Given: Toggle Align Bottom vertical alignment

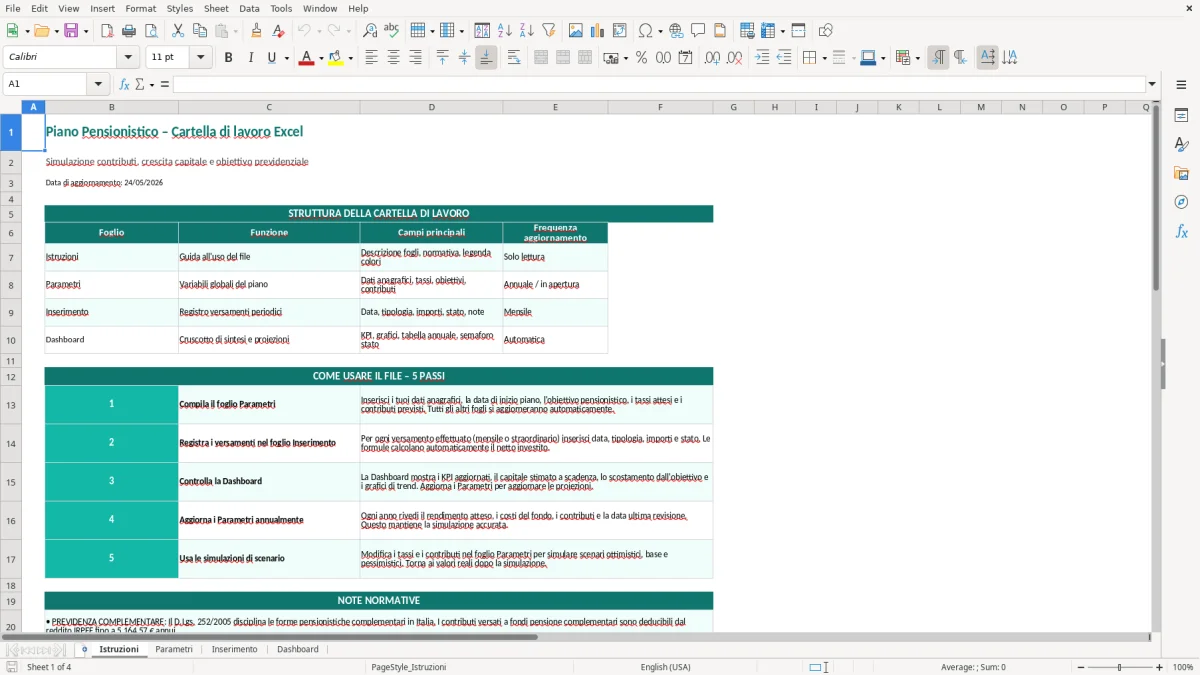Looking at the screenshot, I should [x=486, y=58].
